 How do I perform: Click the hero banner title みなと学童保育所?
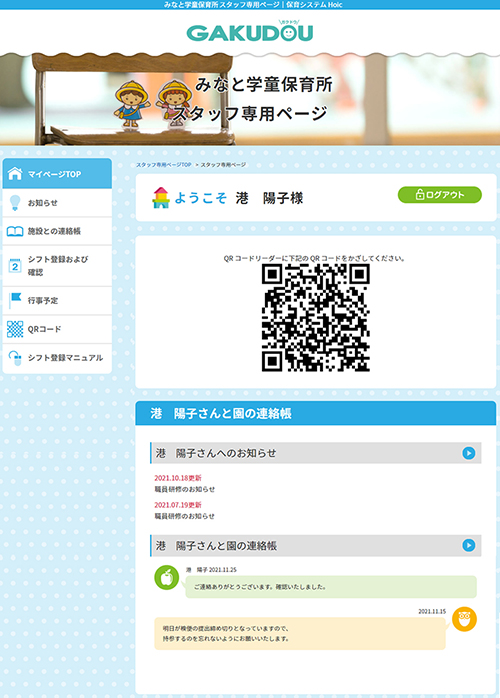(x=264, y=84)
